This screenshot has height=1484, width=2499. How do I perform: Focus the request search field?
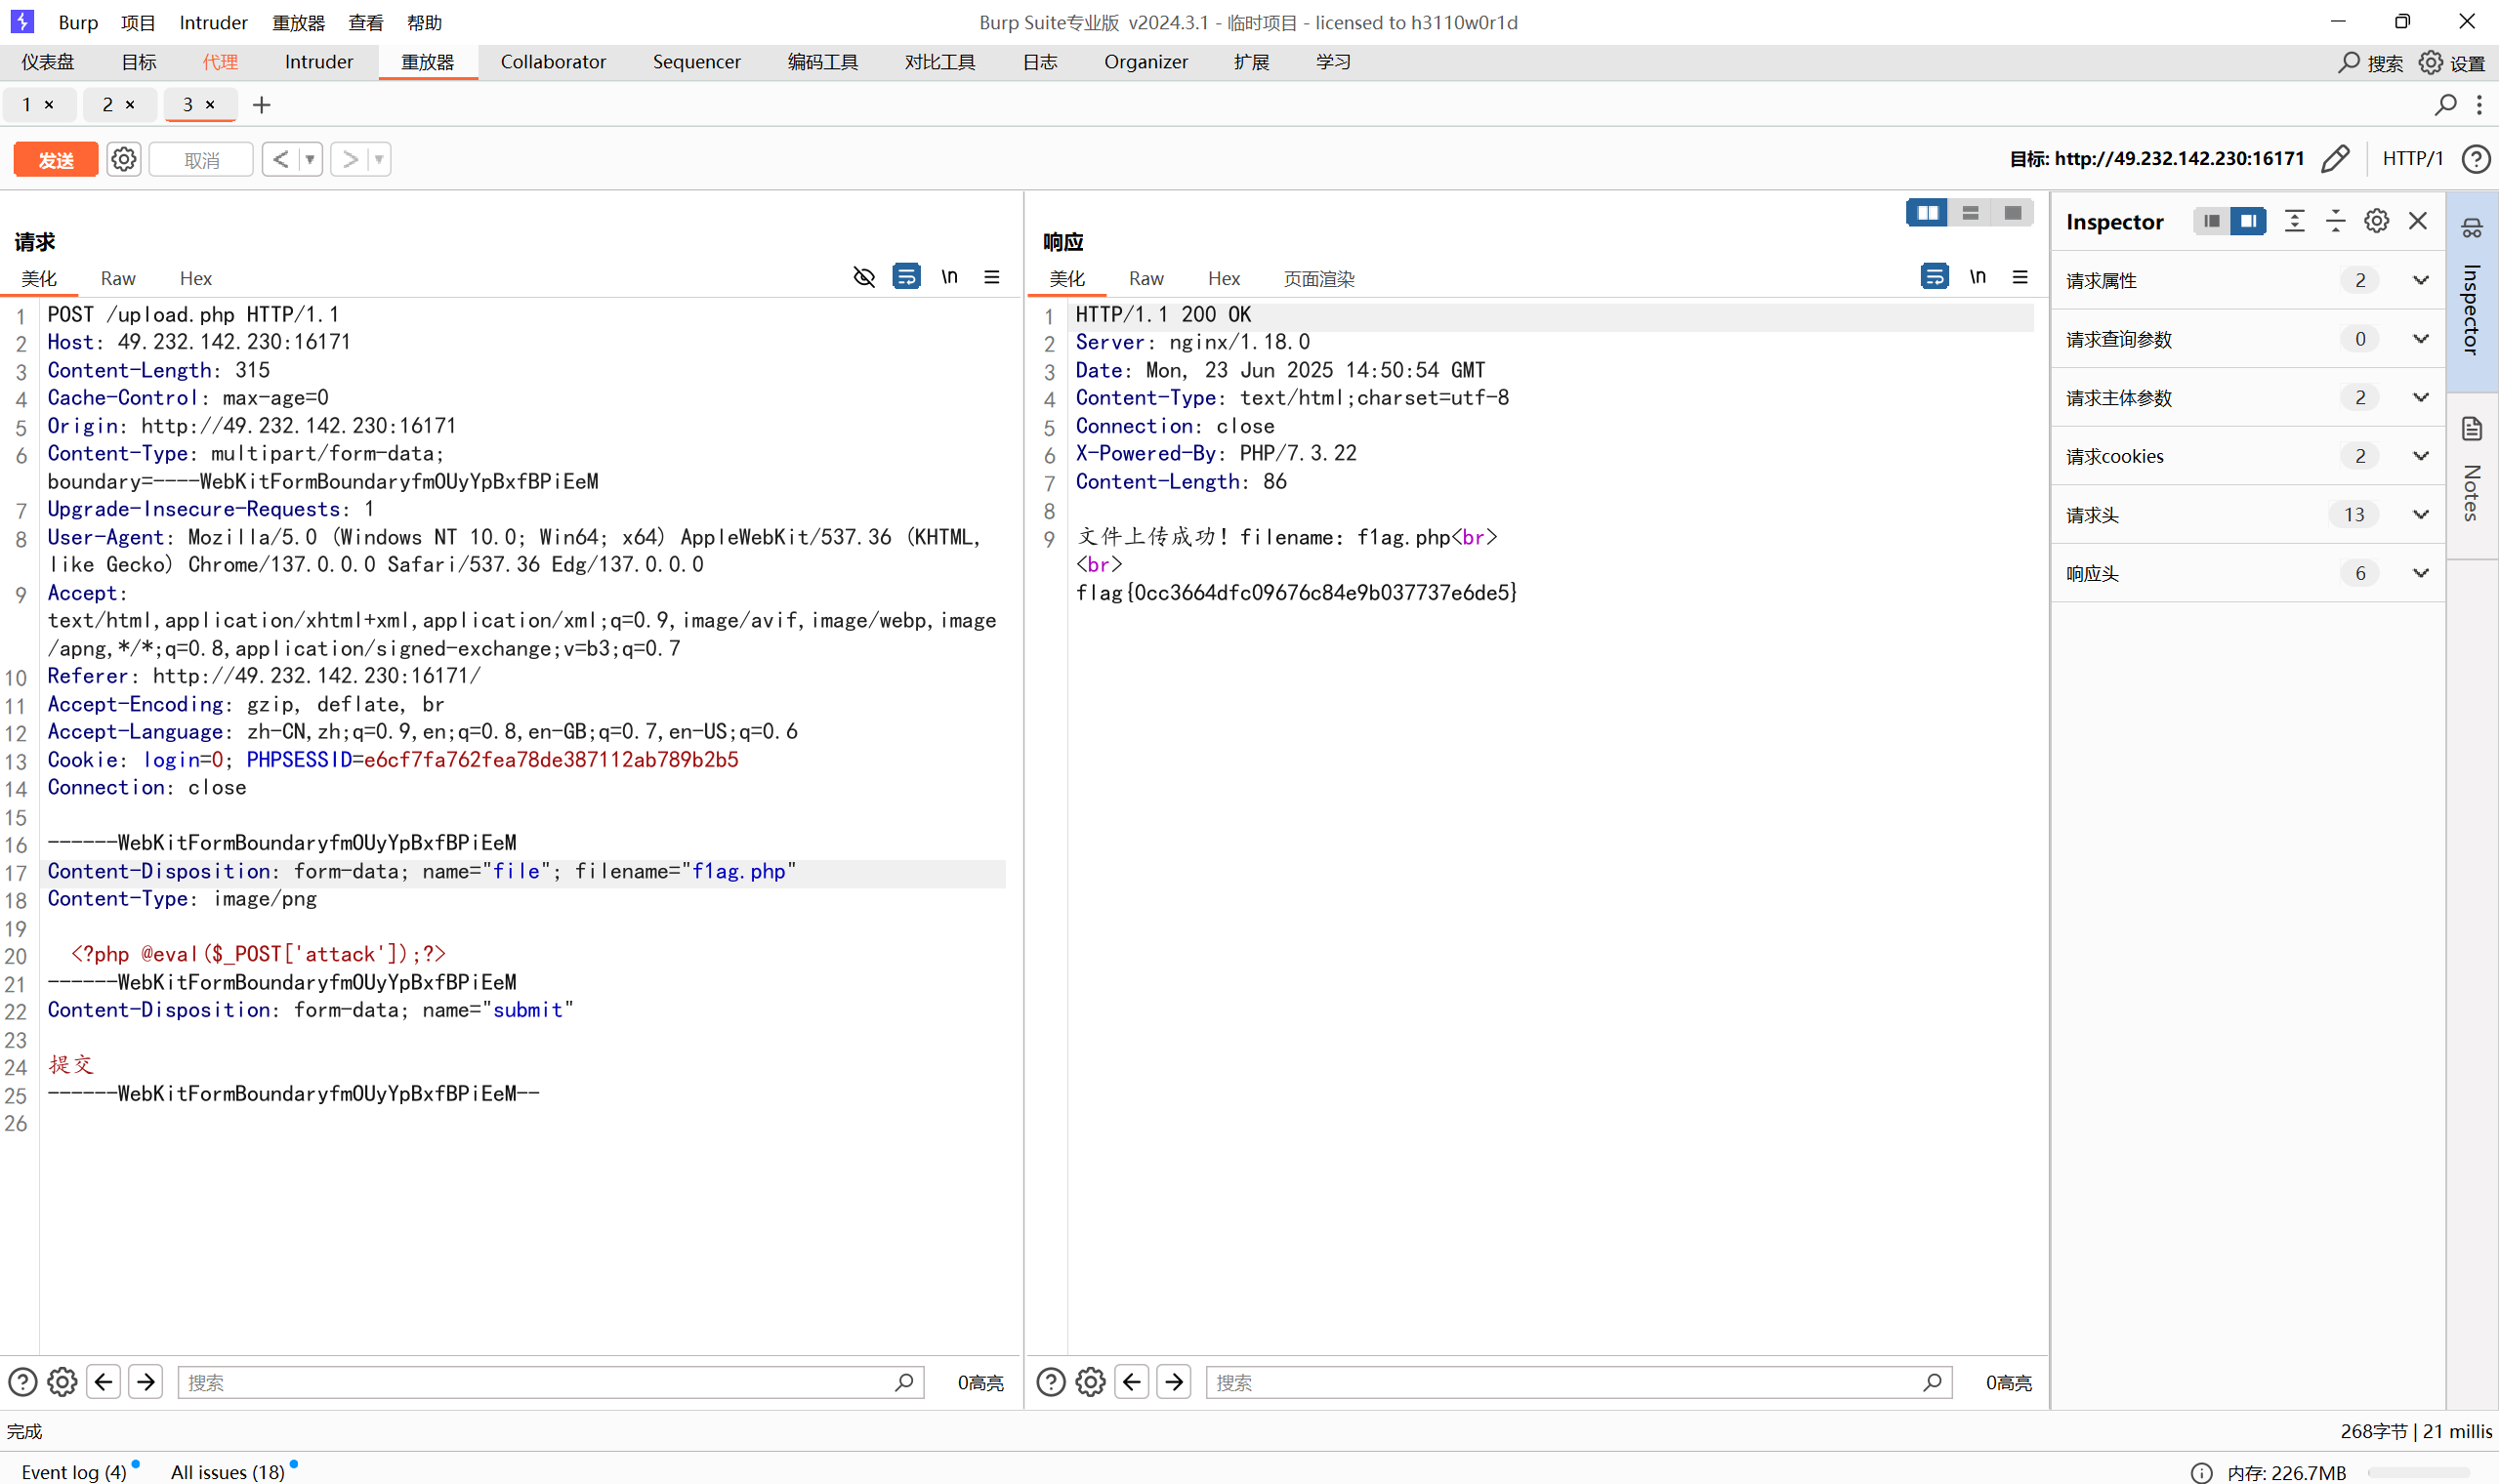pos(550,1381)
